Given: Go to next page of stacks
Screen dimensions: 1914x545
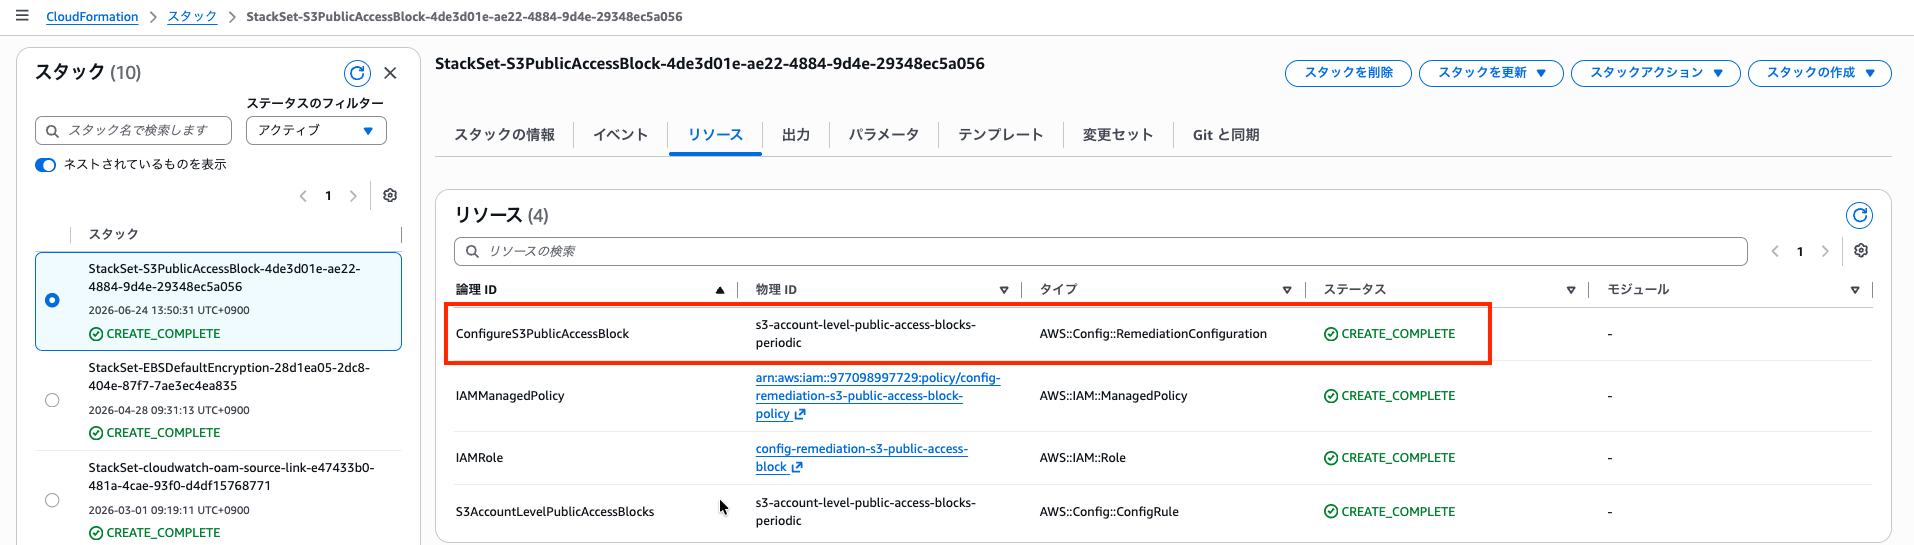Looking at the screenshot, I should coord(353,196).
